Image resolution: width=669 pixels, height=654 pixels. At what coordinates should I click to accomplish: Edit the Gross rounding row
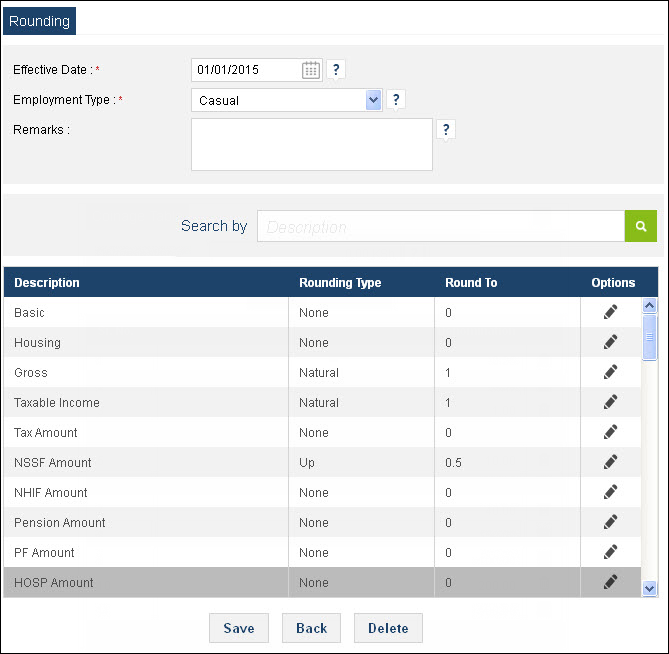610,372
